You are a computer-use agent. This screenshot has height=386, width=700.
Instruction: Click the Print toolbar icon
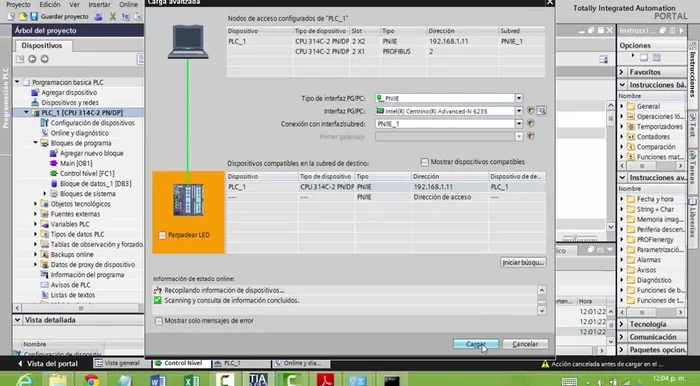(x=98, y=17)
